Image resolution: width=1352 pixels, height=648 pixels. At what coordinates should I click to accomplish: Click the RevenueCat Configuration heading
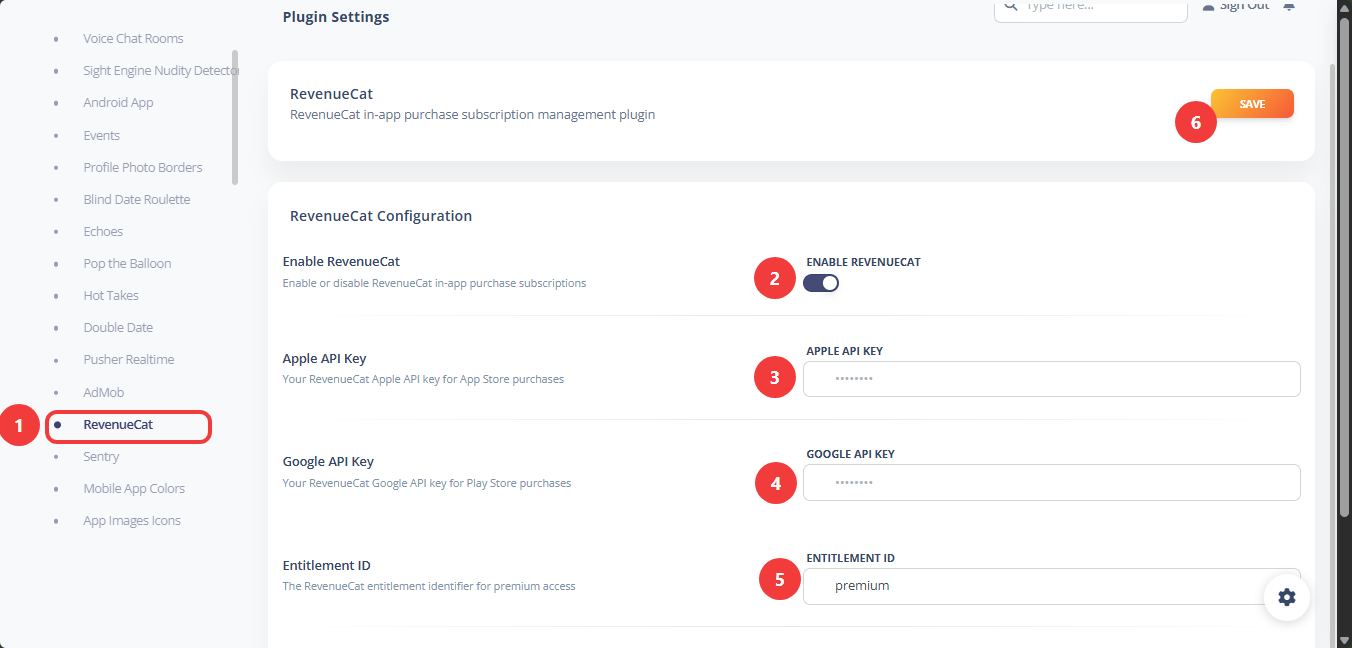[381, 215]
